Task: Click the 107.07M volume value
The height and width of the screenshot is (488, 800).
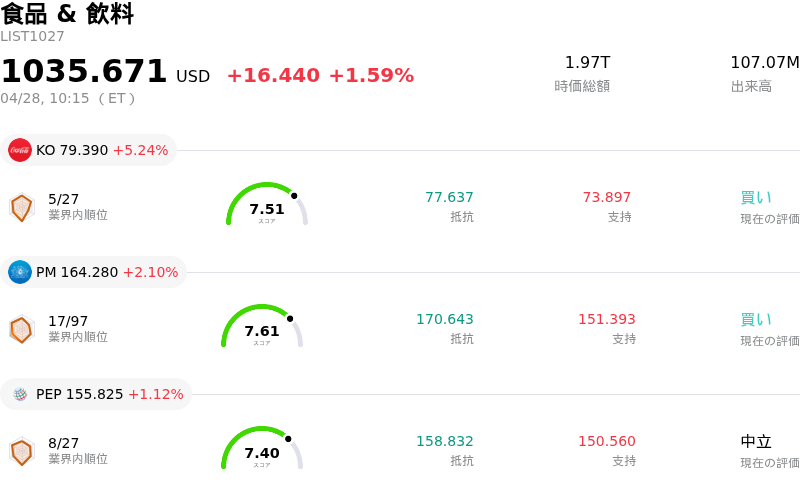Action: click(x=764, y=63)
